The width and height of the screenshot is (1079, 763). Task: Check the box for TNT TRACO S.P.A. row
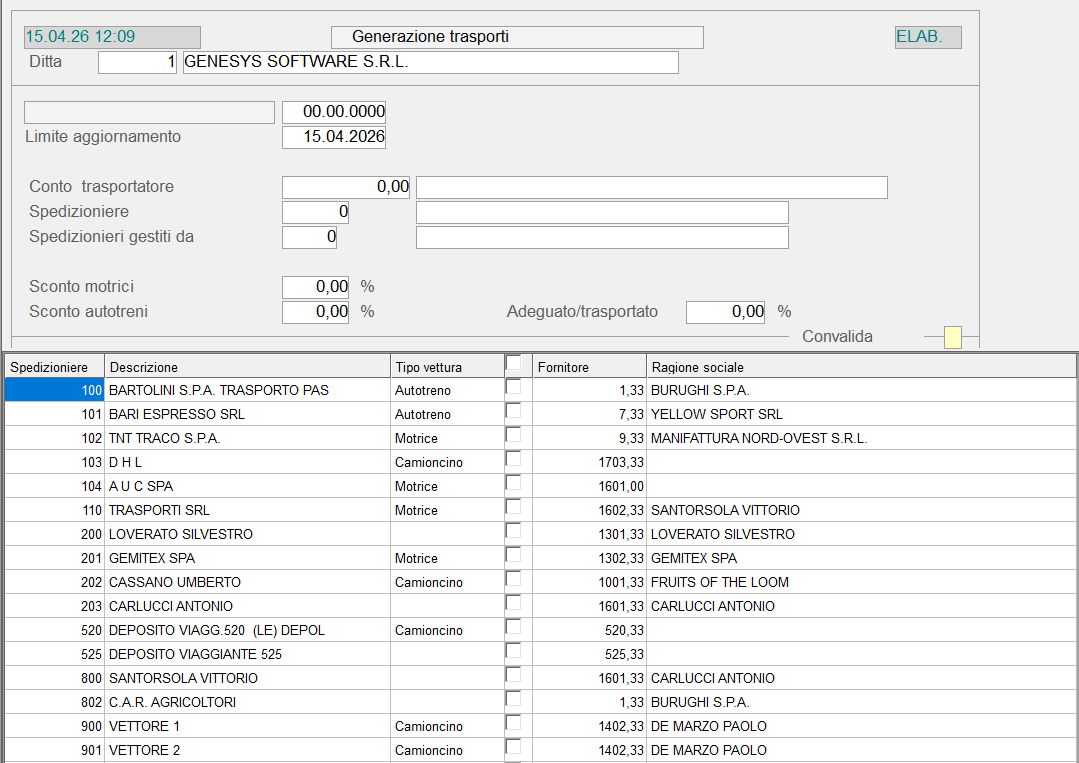(513, 436)
